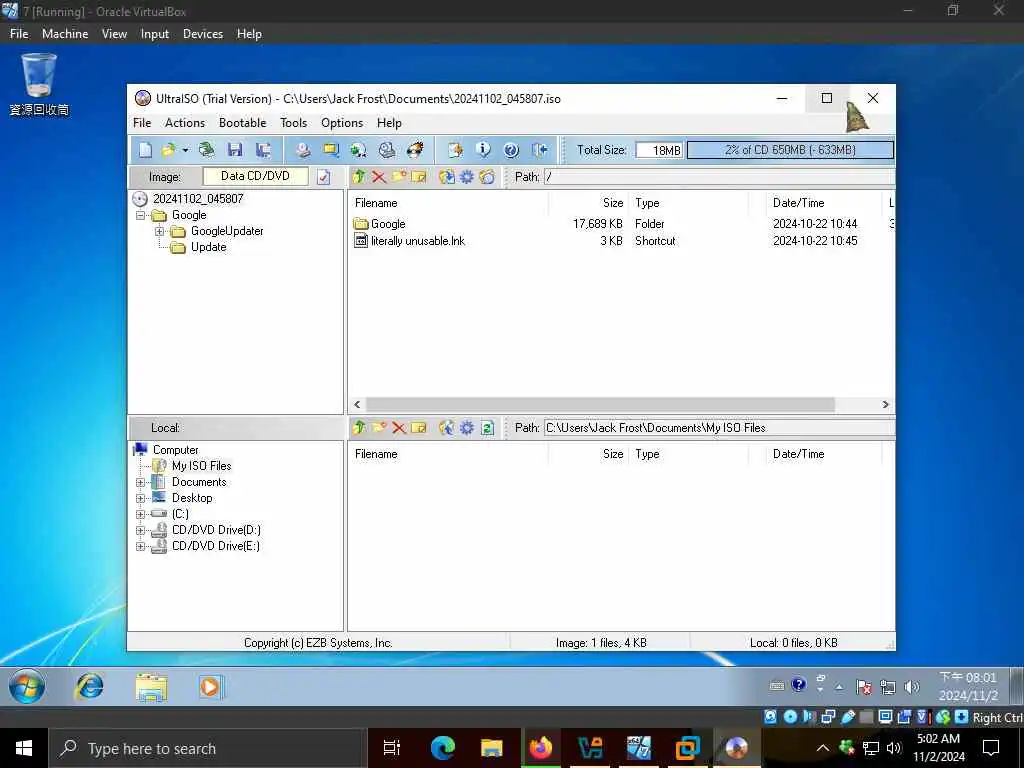Image resolution: width=1024 pixels, height=768 pixels.
Task: Select the 'literally unusable.lnk' file row
Action: [x=418, y=241]
